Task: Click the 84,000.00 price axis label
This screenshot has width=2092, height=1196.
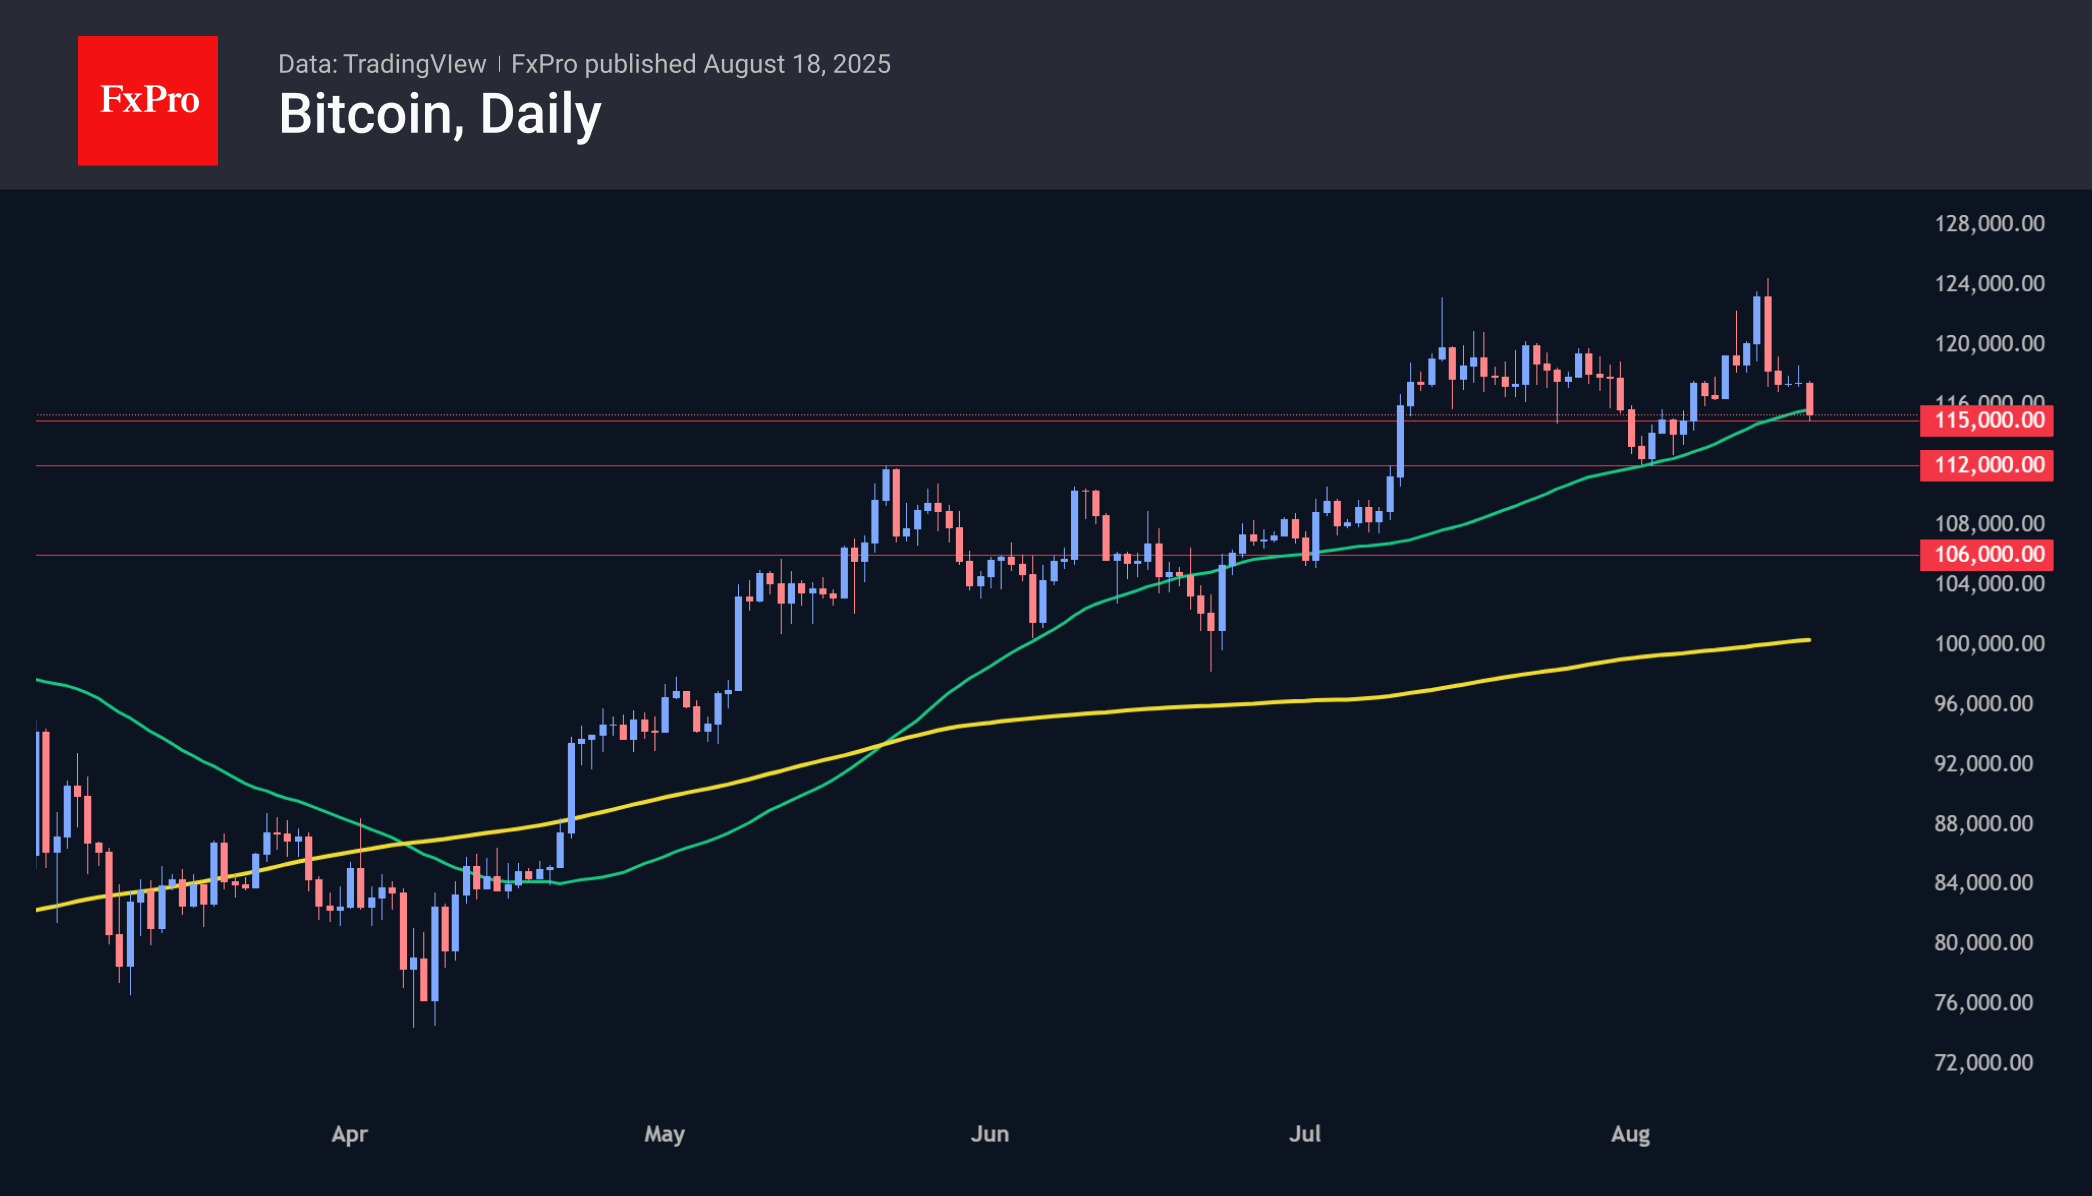Action: click(1983, 883)
